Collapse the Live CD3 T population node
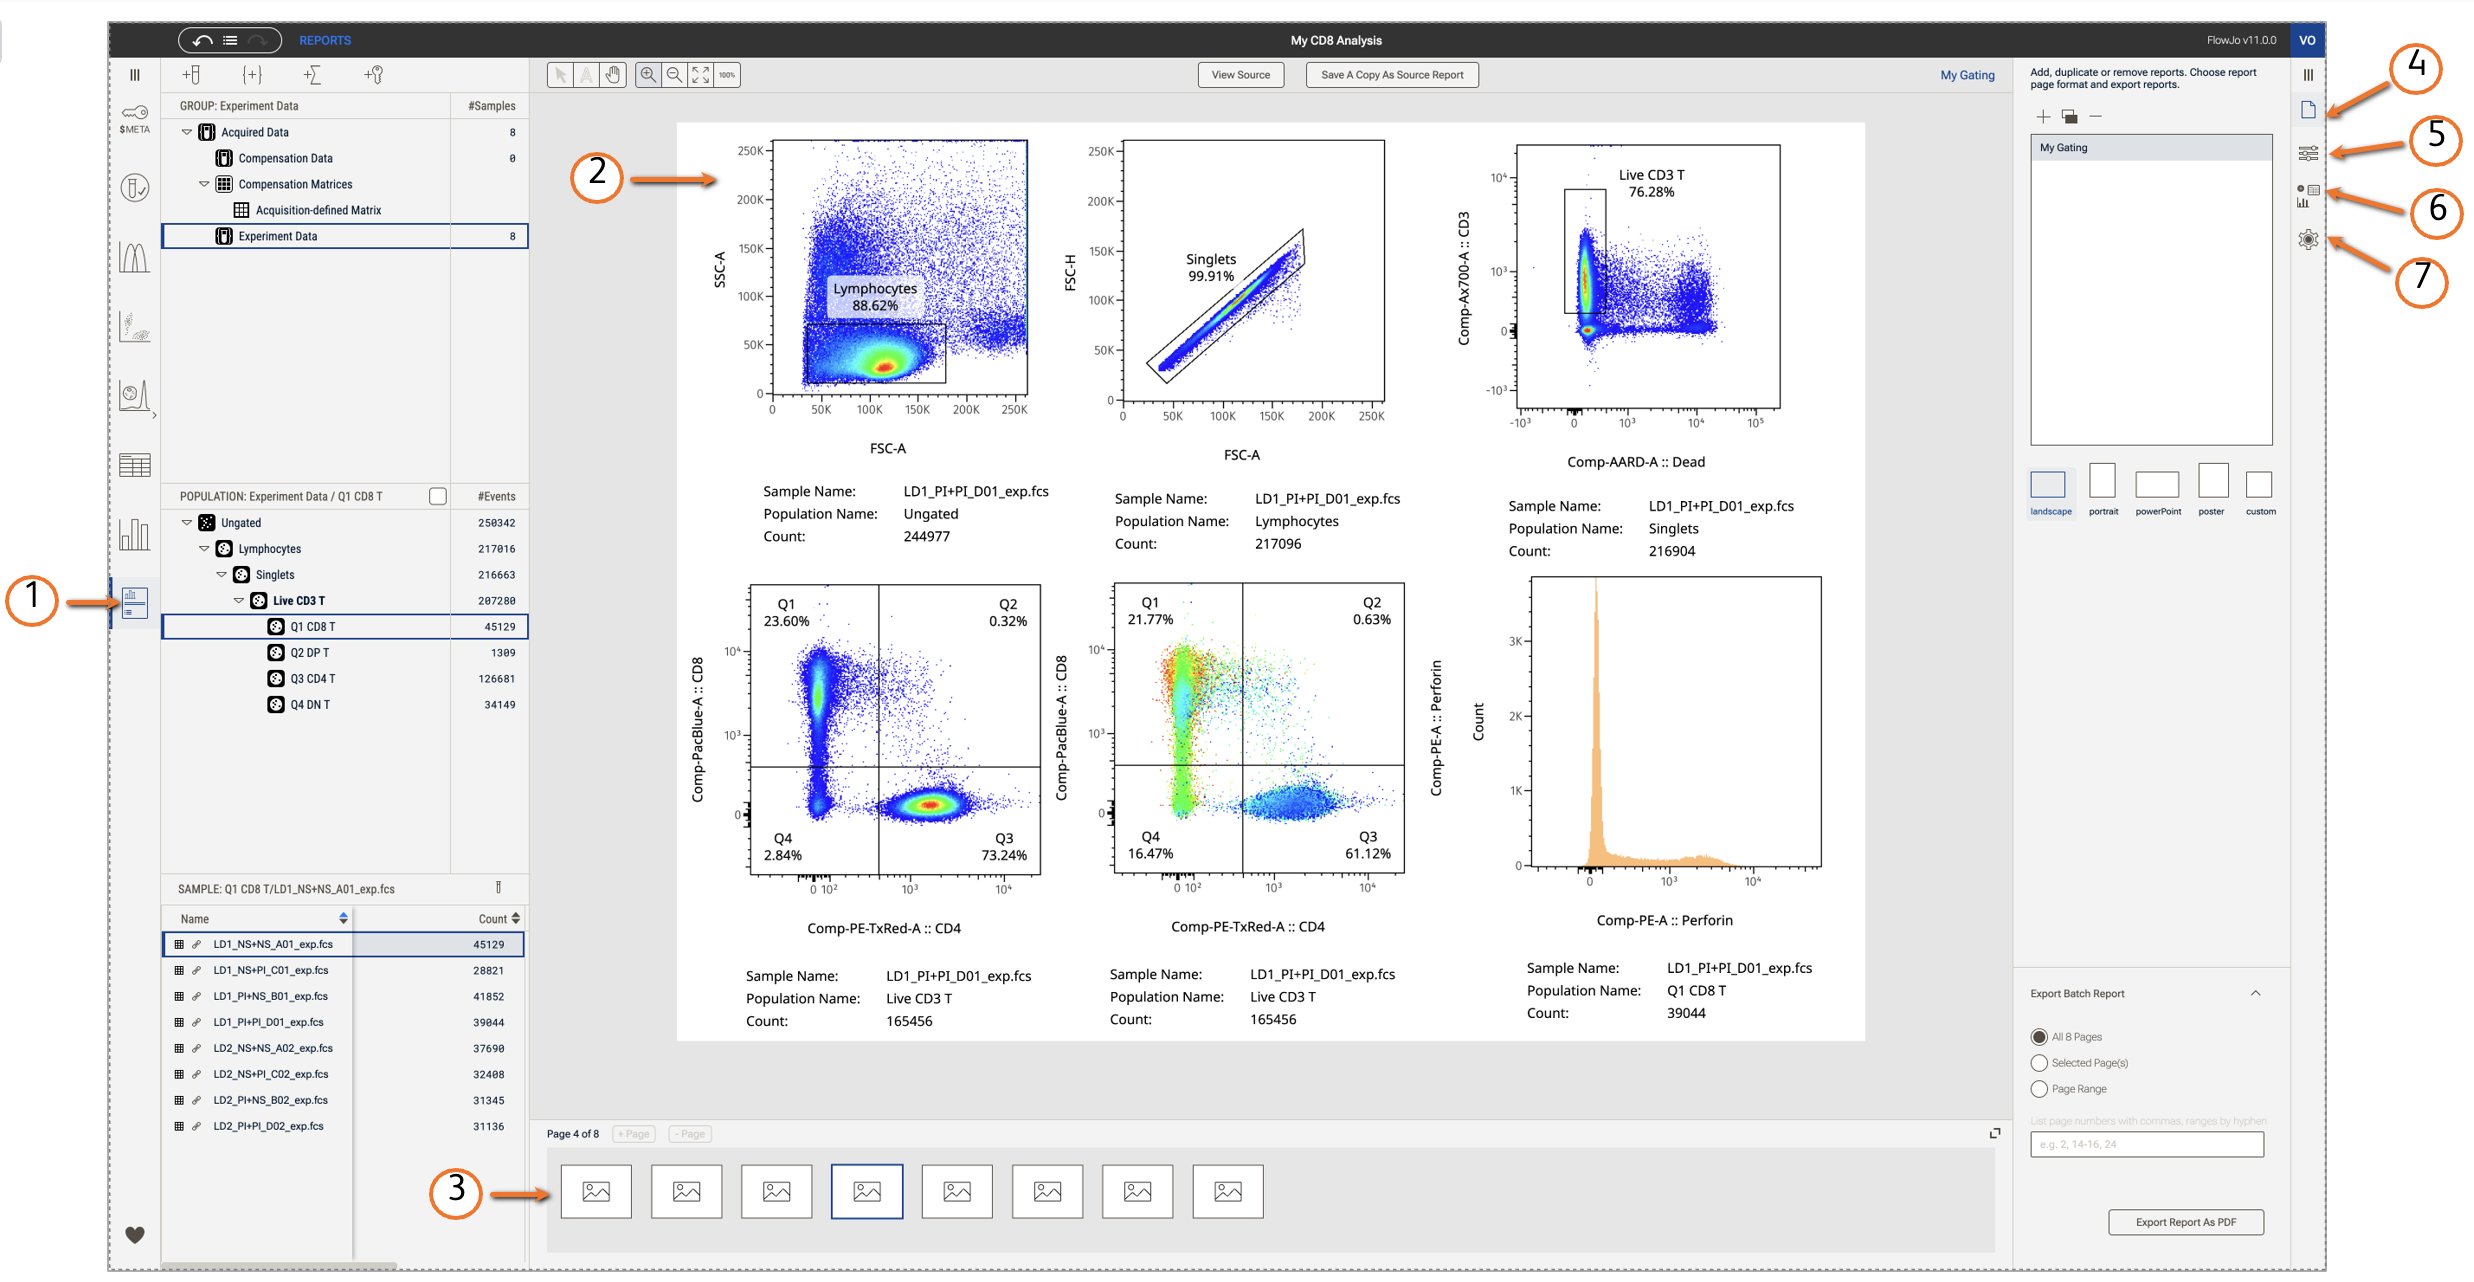The image size is (2474, 1282). 239,601
